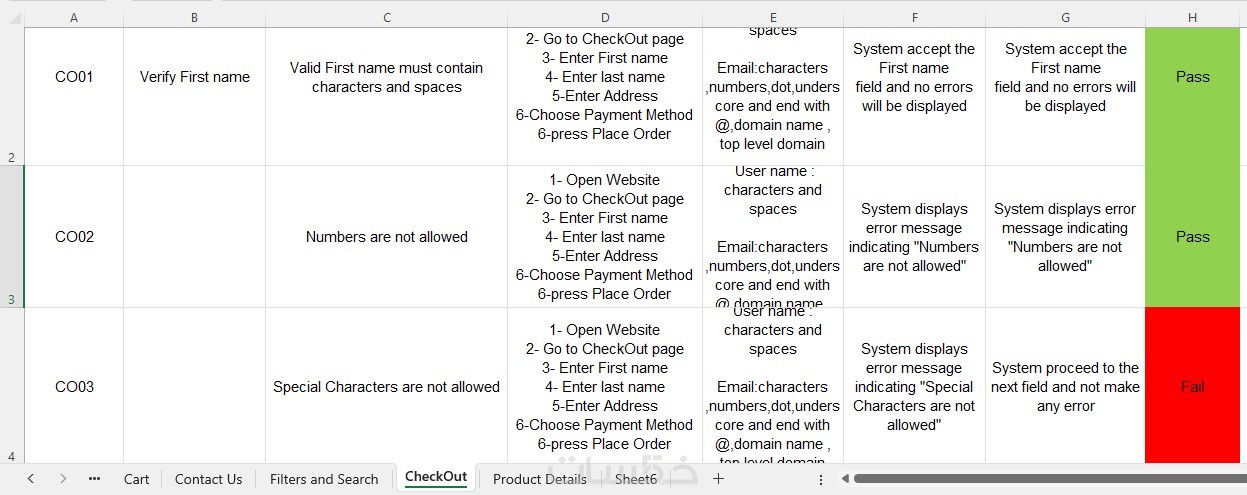Switch to Sheet6 tab

coord(636,479)
